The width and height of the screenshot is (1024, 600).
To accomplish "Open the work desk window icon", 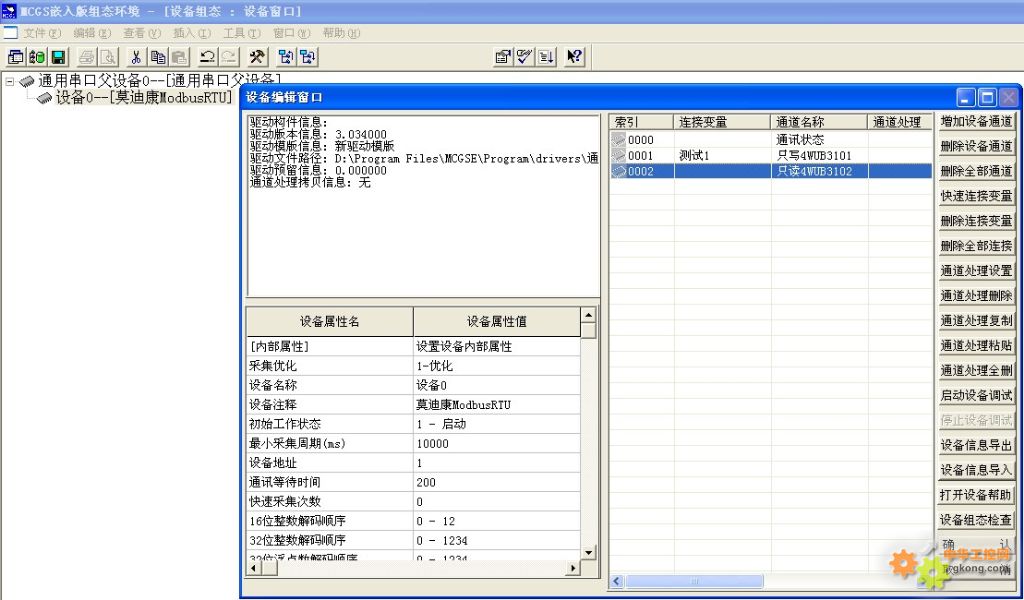I will [16, 57].
